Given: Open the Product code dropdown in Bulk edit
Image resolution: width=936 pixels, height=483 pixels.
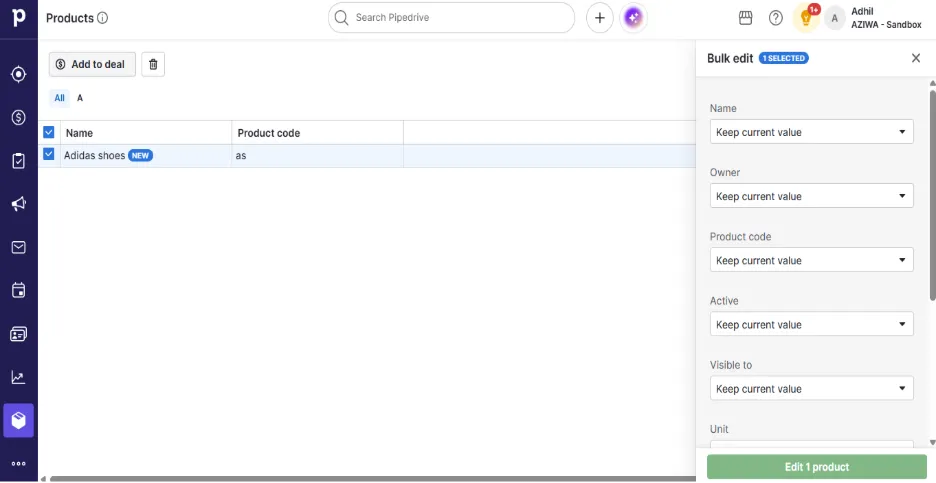Looking at the screenshot, I should (811, 260).
